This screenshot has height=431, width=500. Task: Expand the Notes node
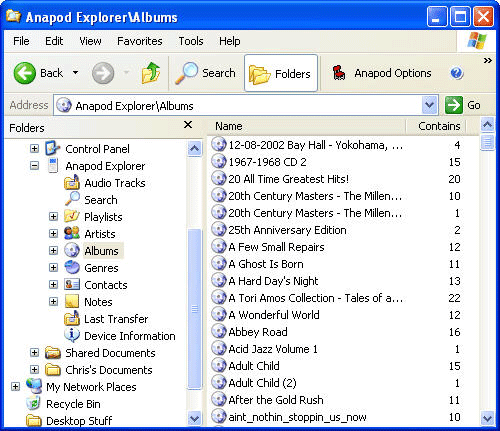point(53,302)
